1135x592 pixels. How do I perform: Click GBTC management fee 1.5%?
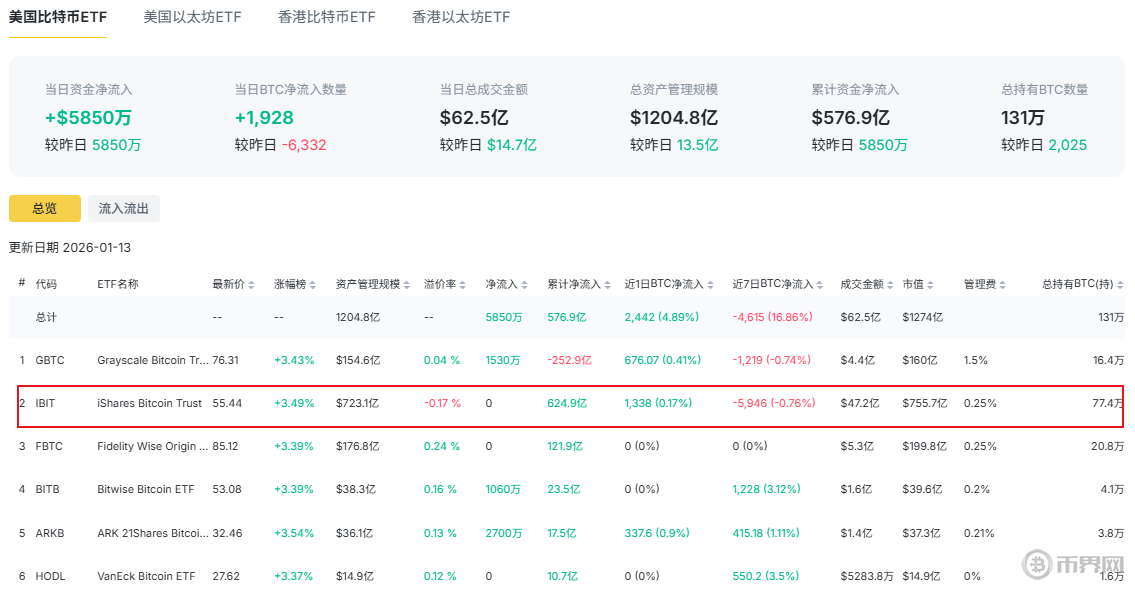976,360
